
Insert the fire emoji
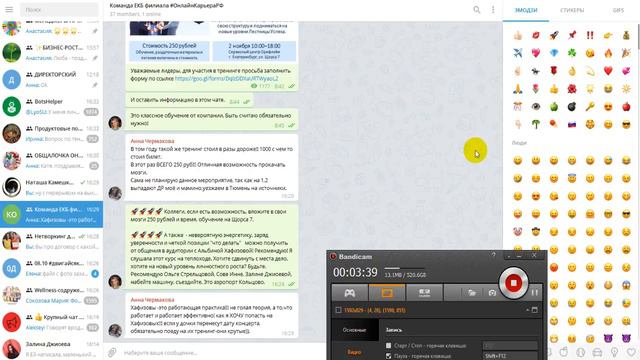608,53
